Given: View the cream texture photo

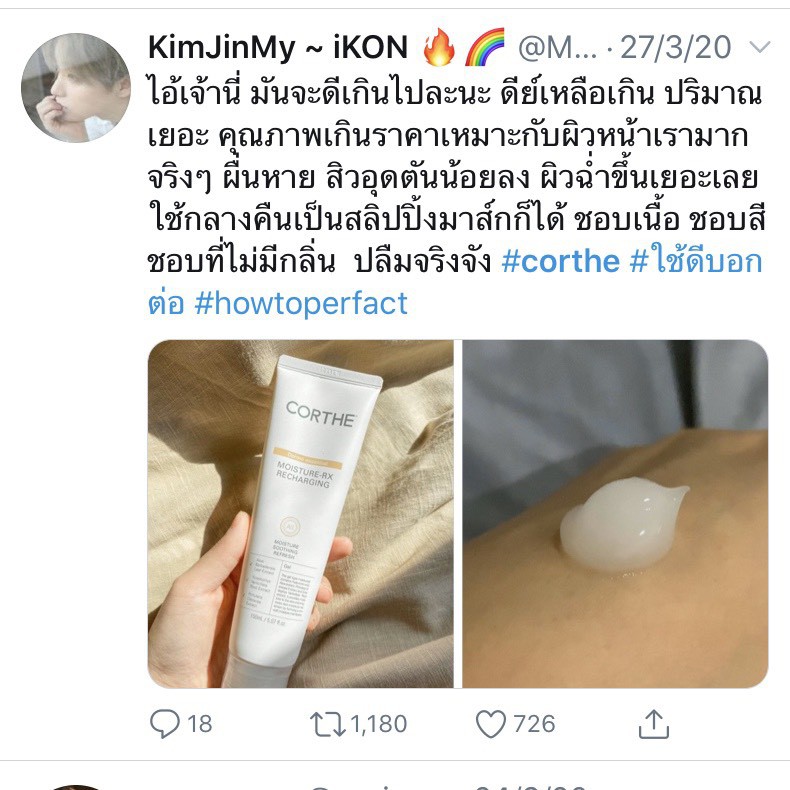Looking at the screenshot, I should click(x=615, y=513).
